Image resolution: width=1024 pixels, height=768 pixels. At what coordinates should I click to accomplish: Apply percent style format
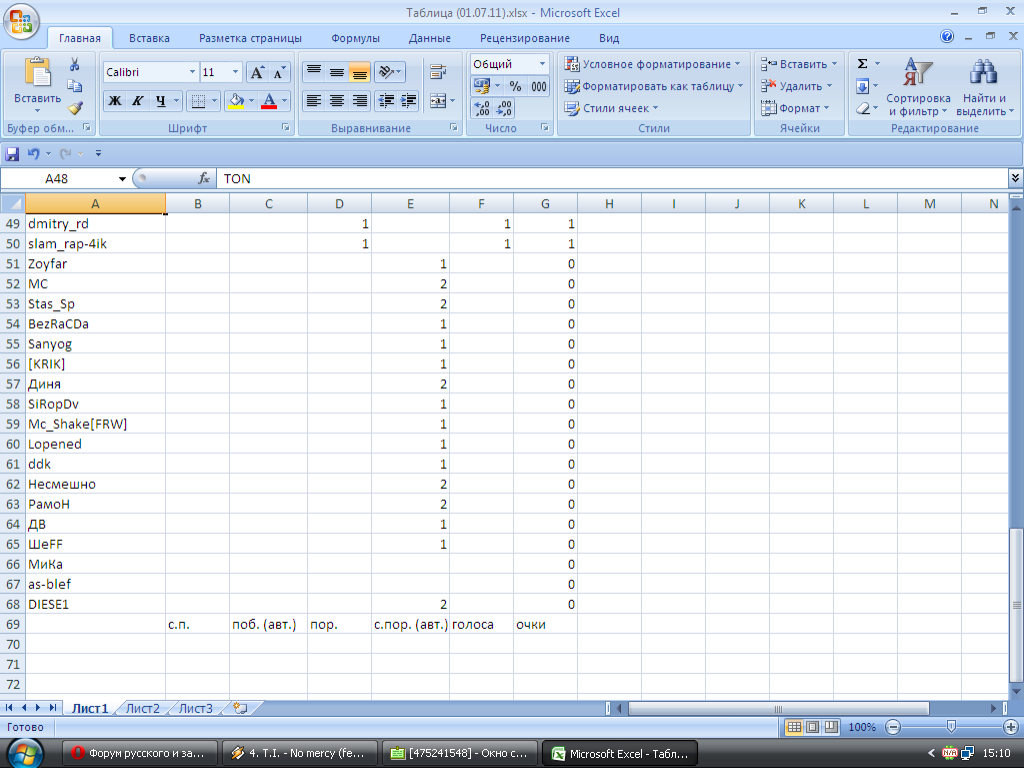click(515, 86)
